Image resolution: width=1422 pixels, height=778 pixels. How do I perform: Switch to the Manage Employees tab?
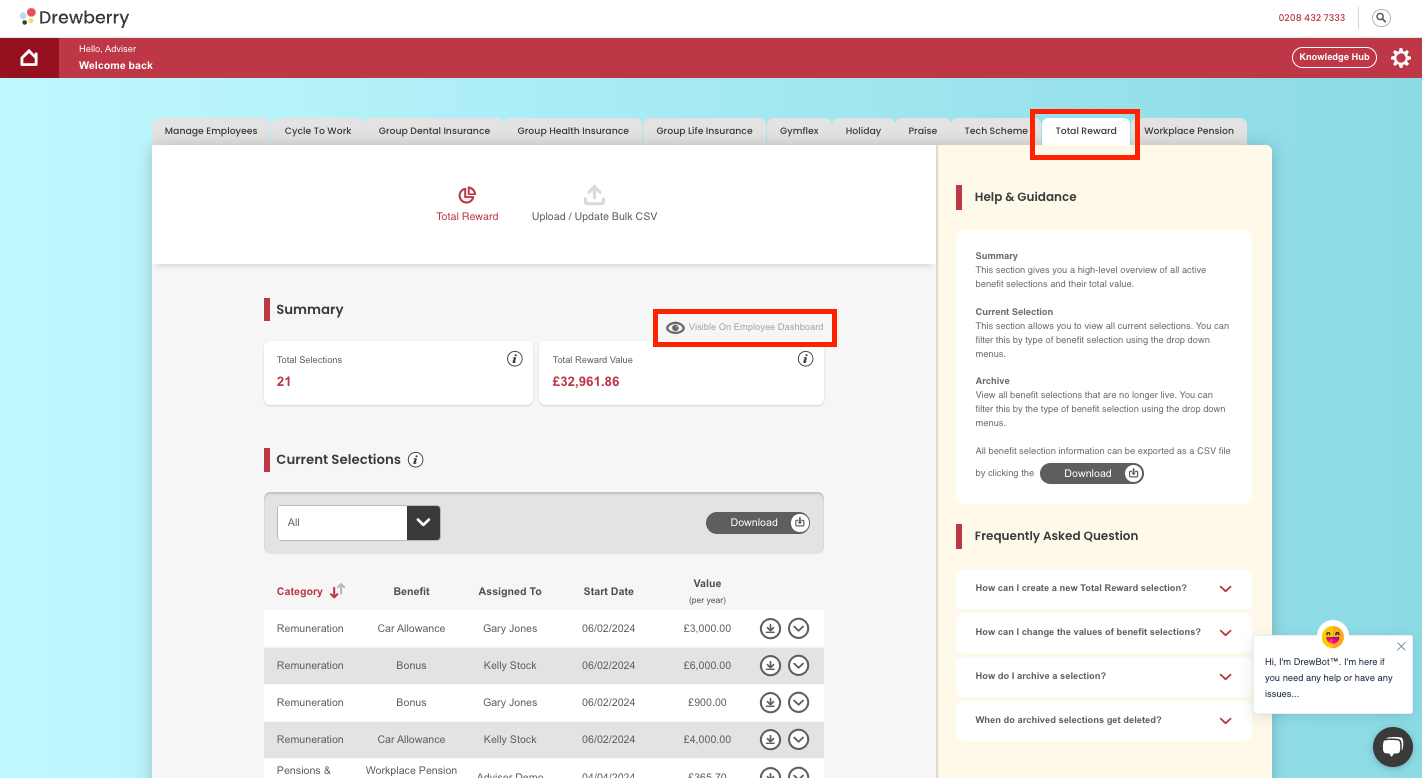(x=211, y=131)
